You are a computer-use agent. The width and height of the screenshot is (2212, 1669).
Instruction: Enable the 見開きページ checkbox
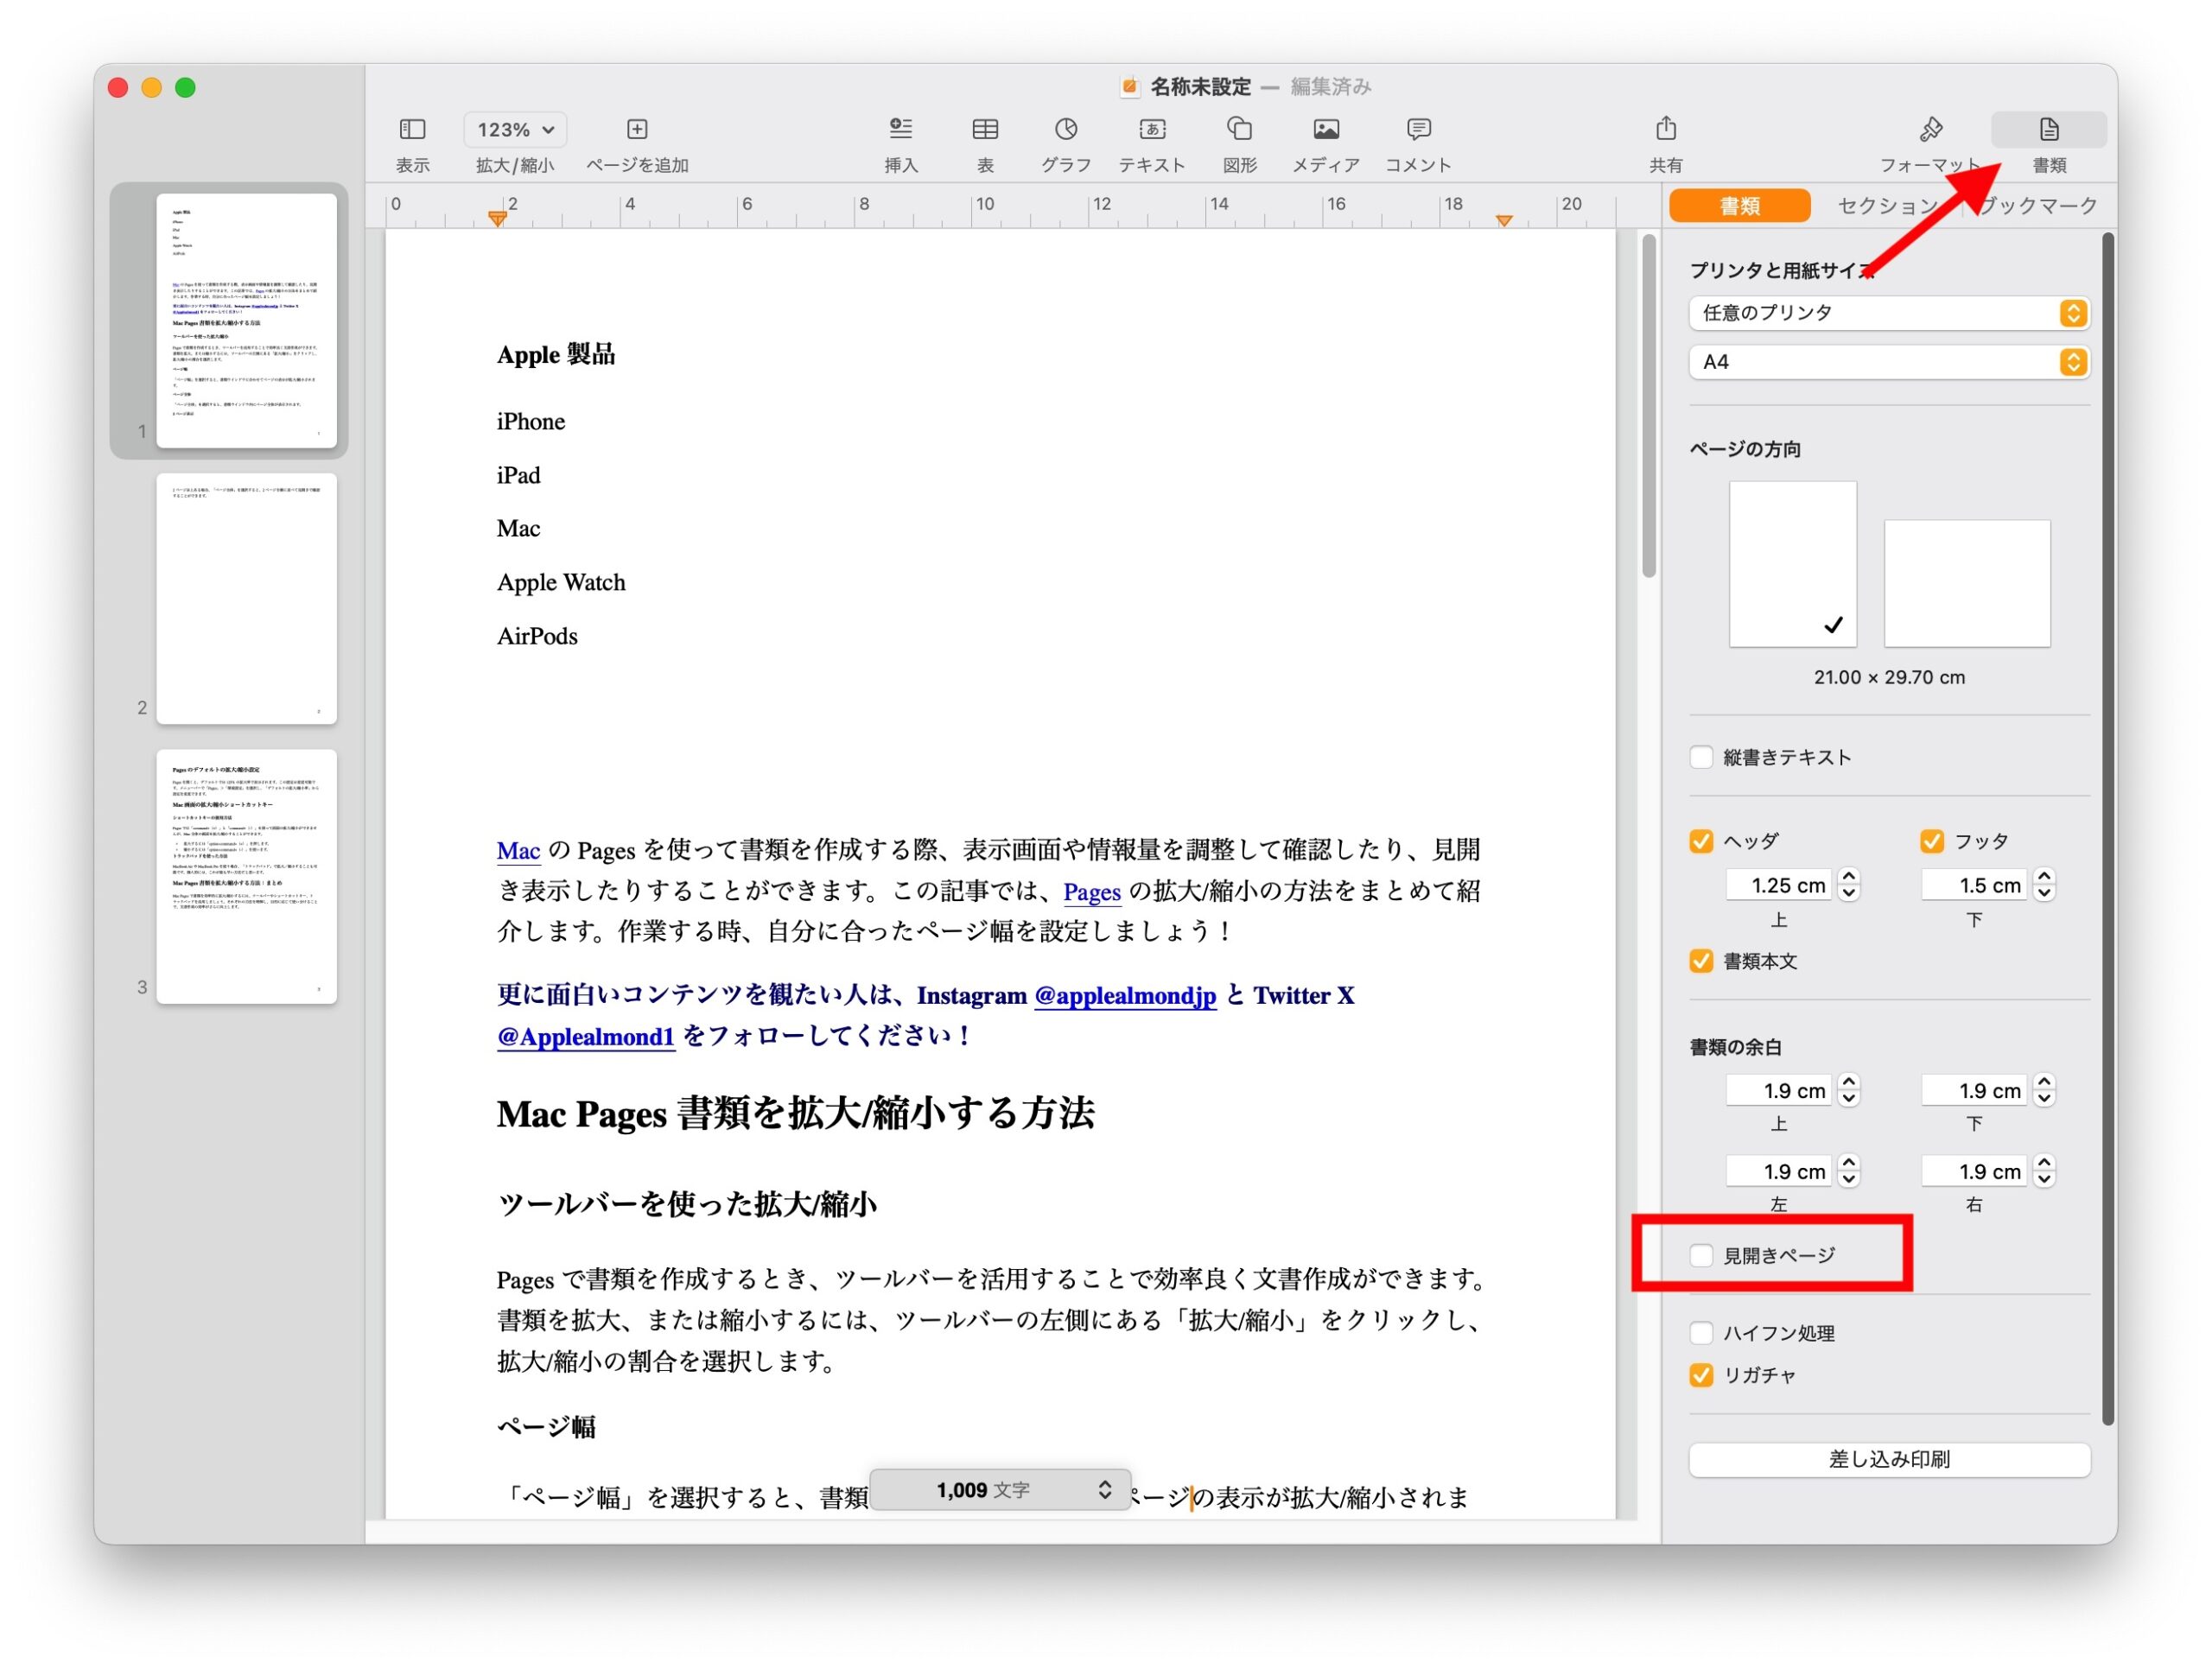click(1700, 1255)
